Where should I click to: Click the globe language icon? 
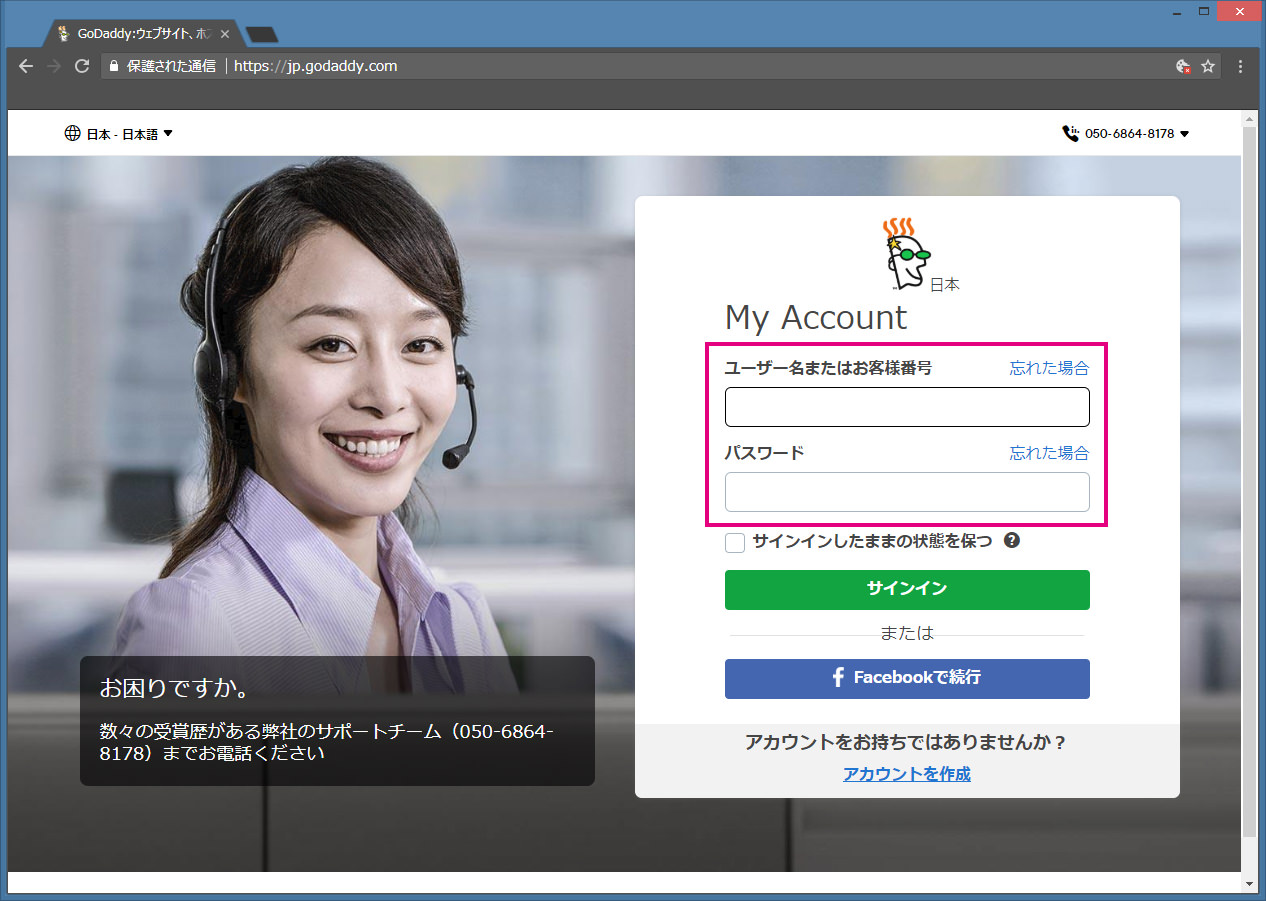[x=72, y=133]
